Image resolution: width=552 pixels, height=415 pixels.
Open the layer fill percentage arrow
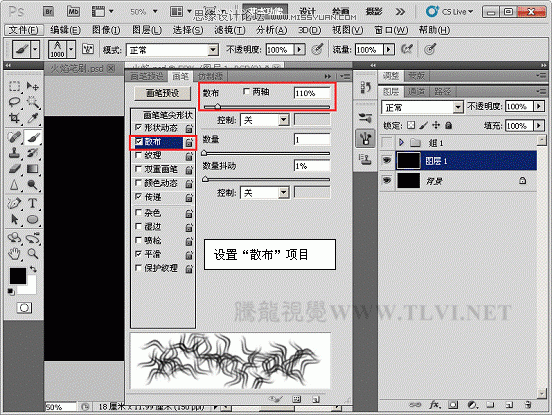tap(539, 125)
